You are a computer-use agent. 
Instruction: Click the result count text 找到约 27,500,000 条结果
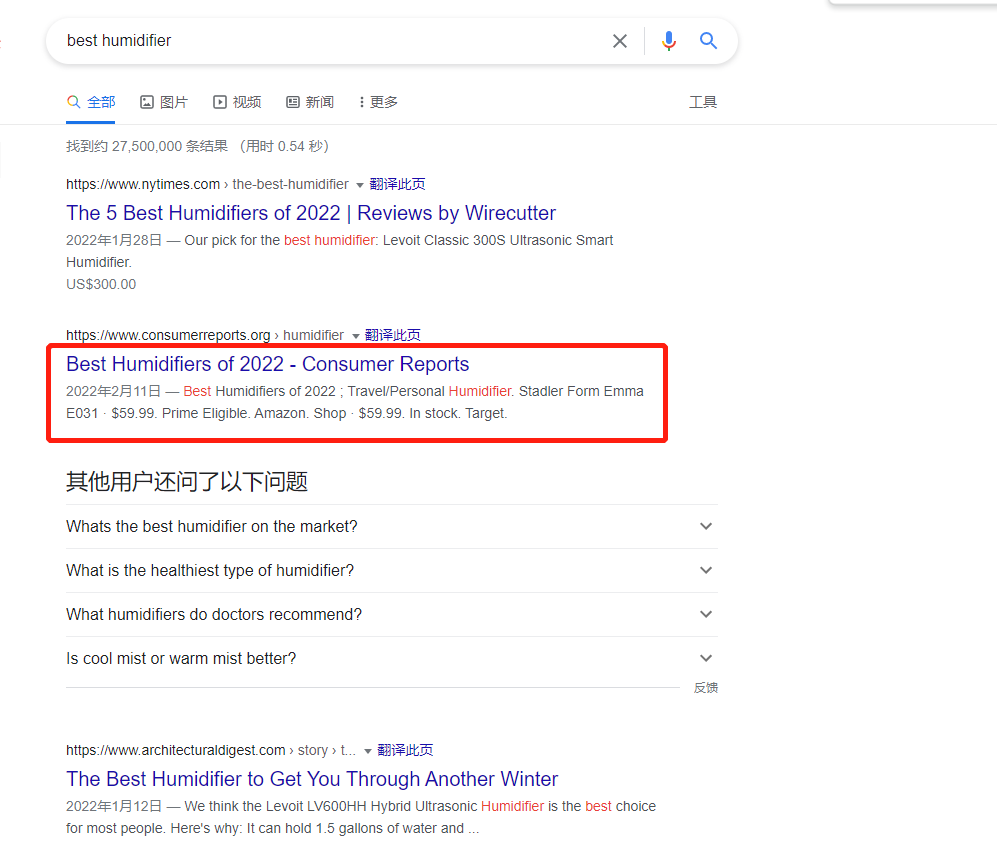pyautogui.click(x=147, y=146)
